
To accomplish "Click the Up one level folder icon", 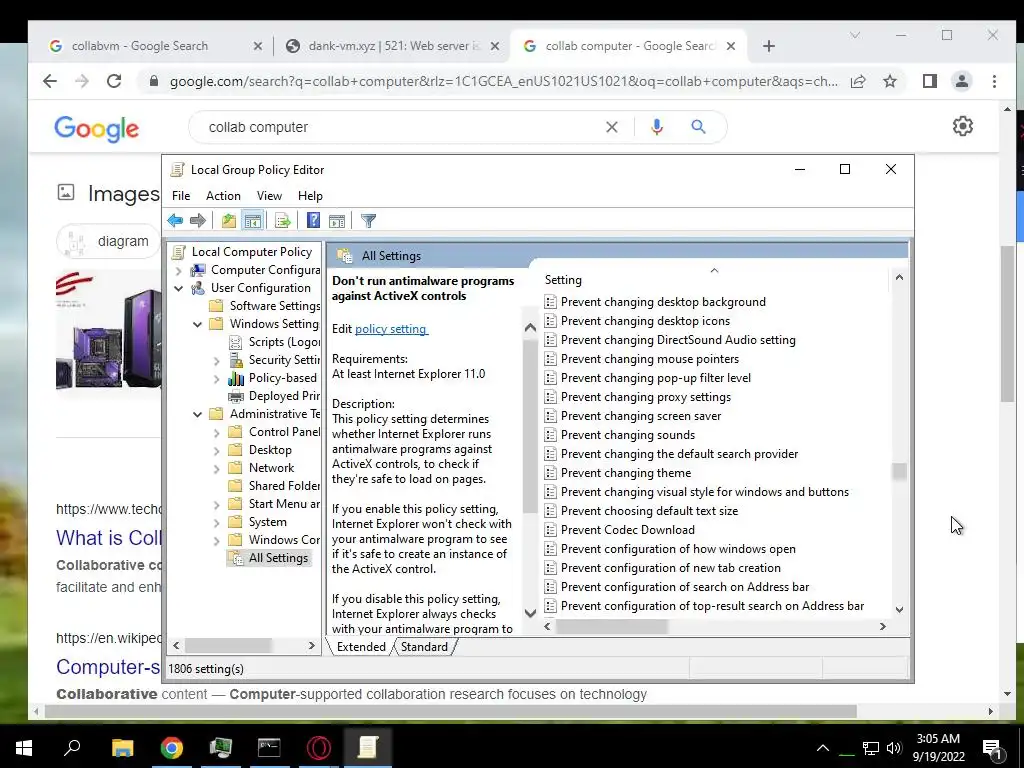I will point(229,221).
